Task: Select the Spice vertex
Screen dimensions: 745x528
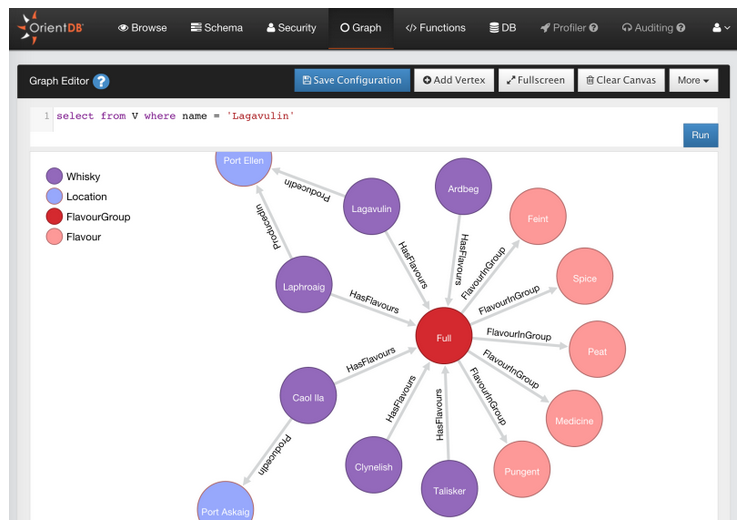Action: [585, 276]
